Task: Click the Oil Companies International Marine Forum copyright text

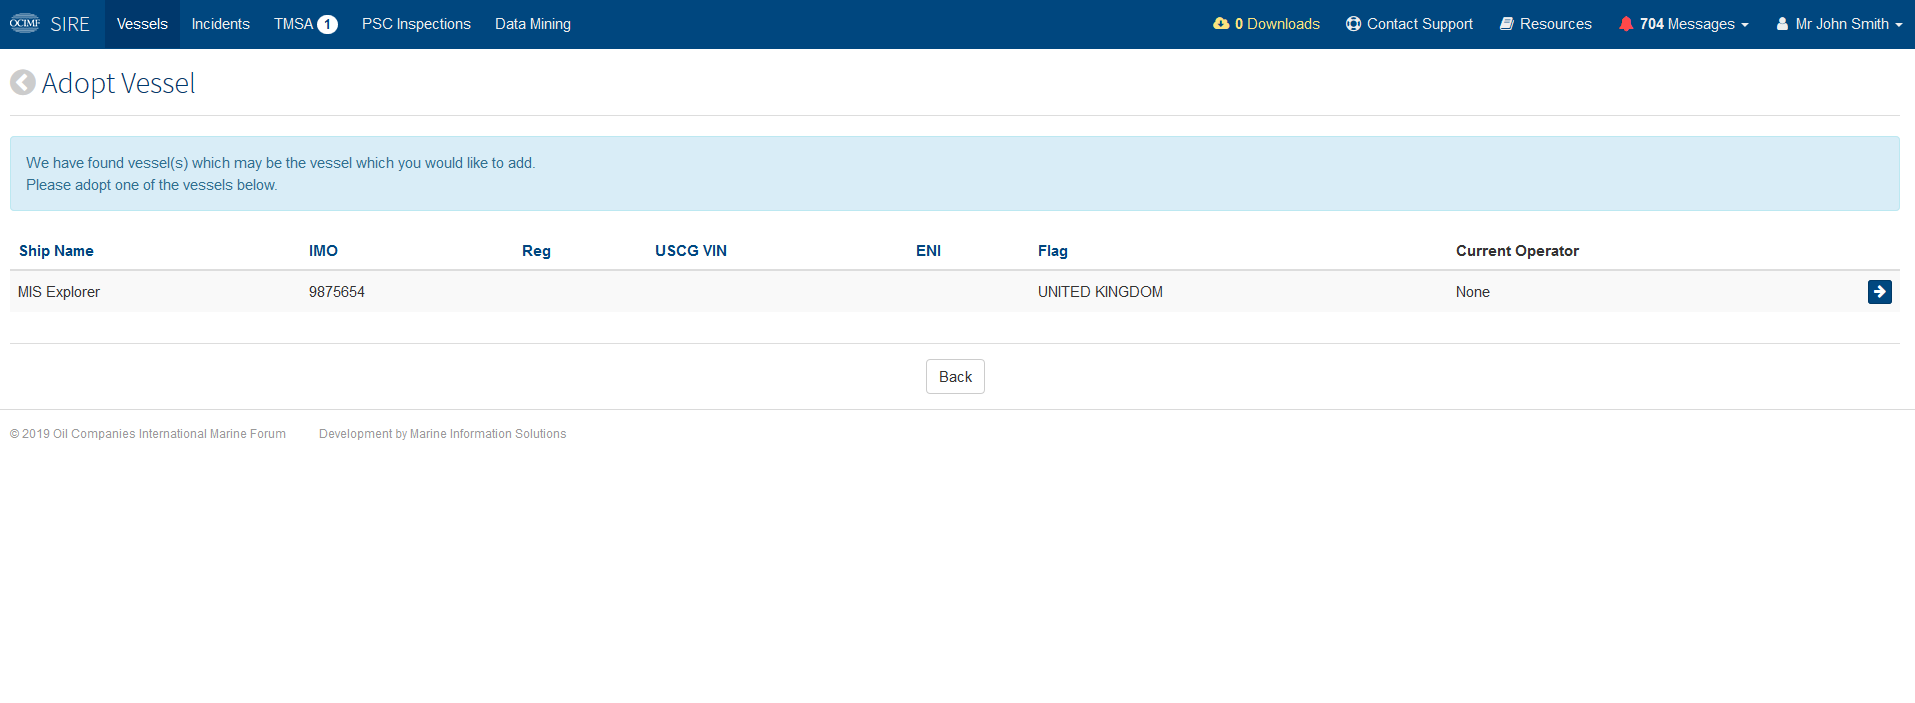Action: point(148,434)
